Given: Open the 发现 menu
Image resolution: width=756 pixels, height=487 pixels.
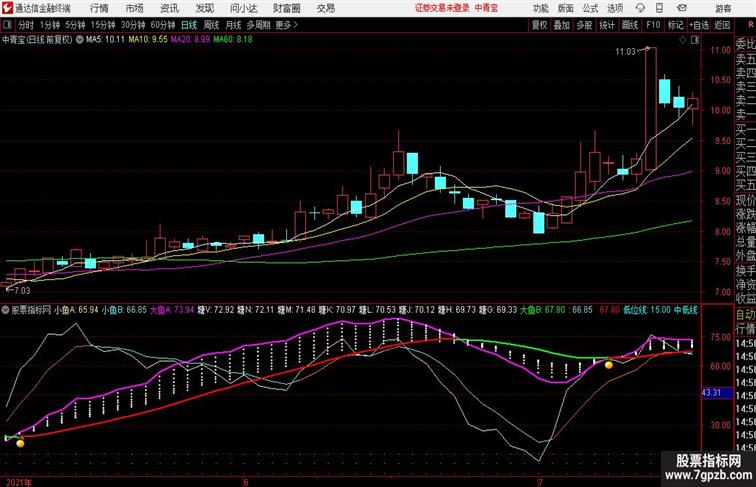Looking at the screenshot, I should pyautogui.click(x=204, y=8).
